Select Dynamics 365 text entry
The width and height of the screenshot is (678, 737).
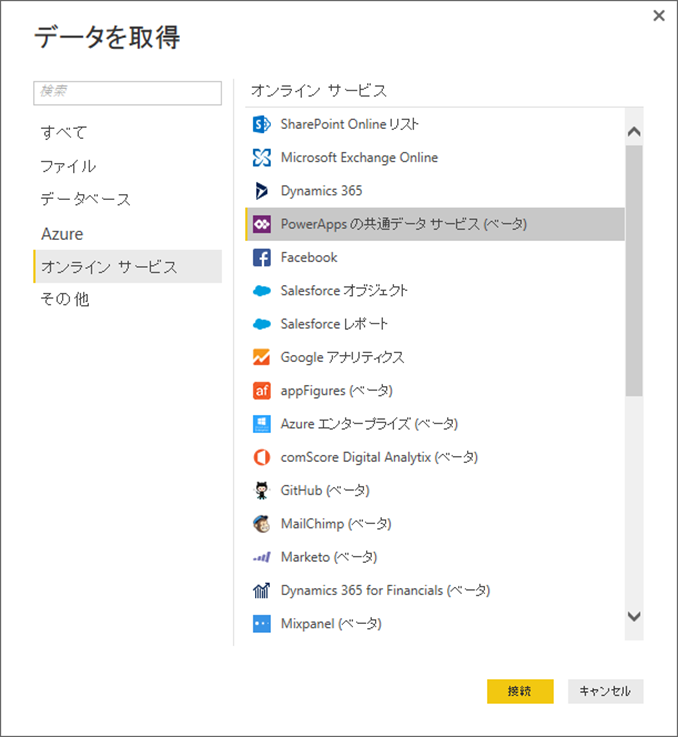pos(322,191)
